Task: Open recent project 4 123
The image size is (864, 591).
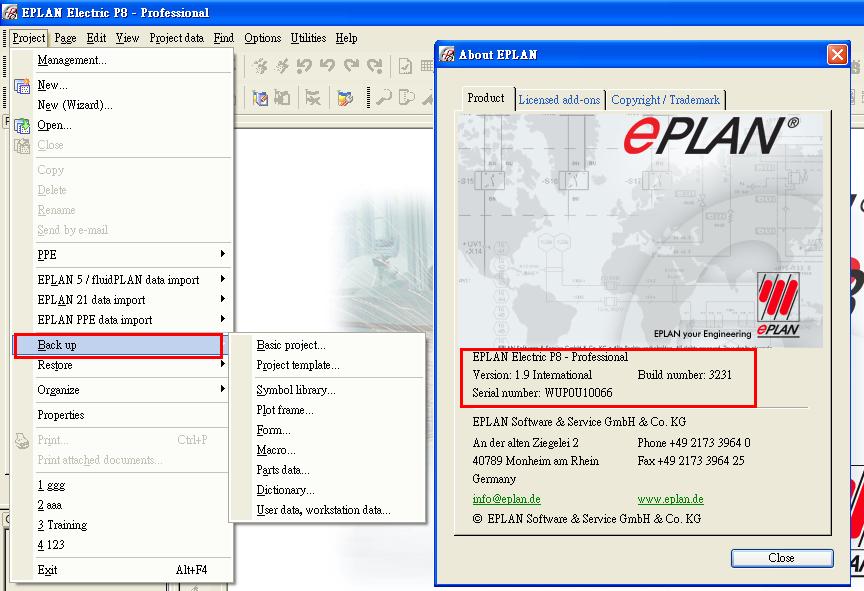Action: pos(121,545)
